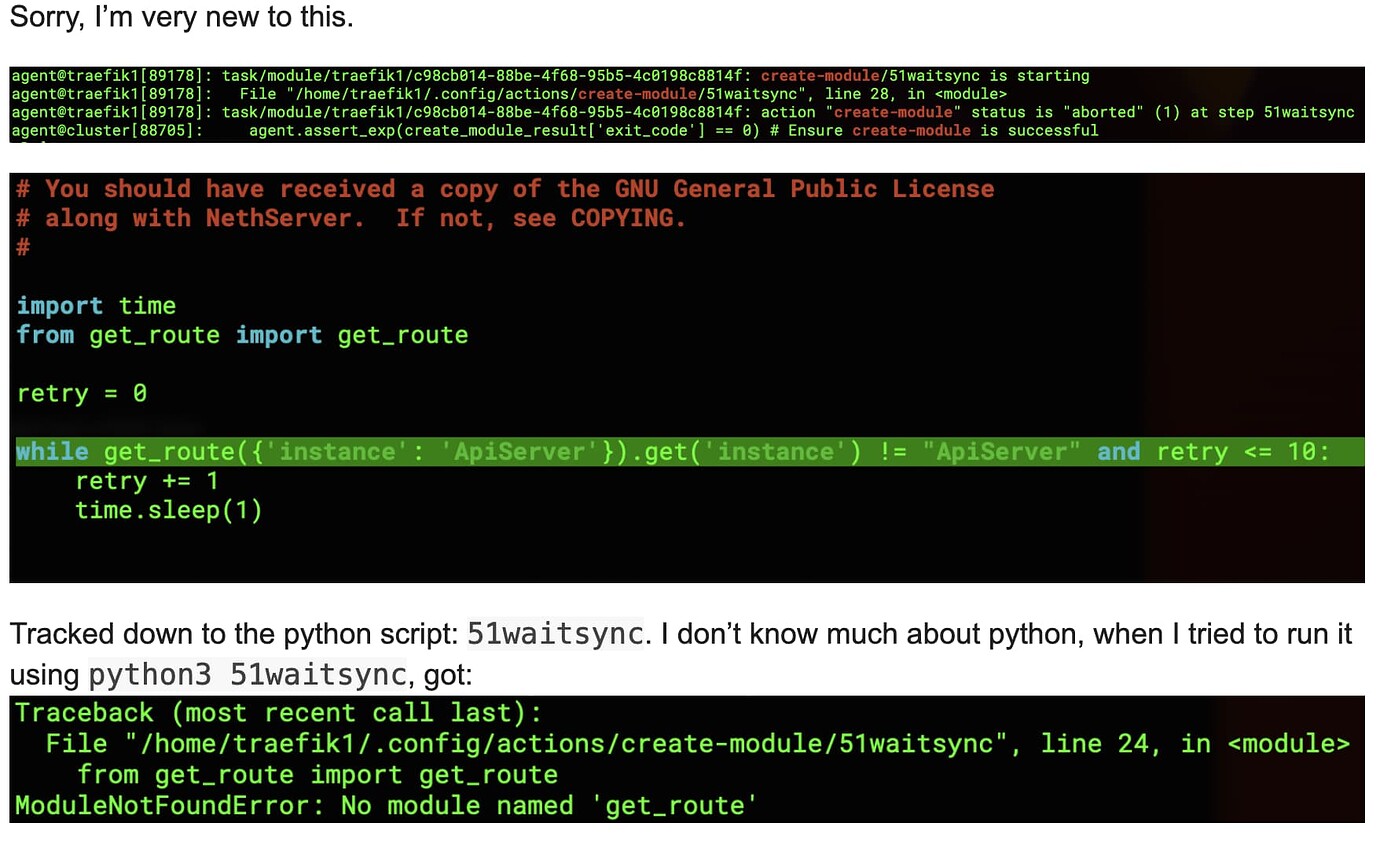The width and height of the screenshot is (1380, 844).
Task: Click "Traceback (most recent call last):" text
Action: click(x=278, y=713)
